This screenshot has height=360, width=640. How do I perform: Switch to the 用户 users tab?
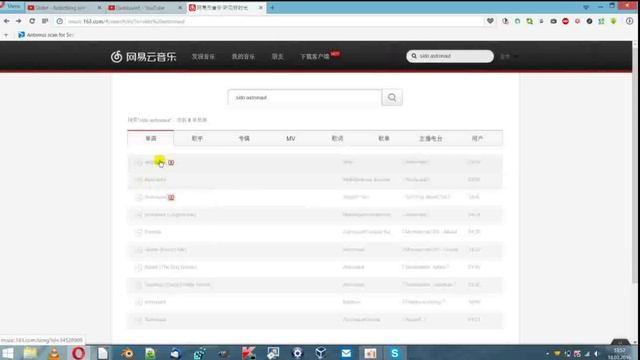click(478, 138)
